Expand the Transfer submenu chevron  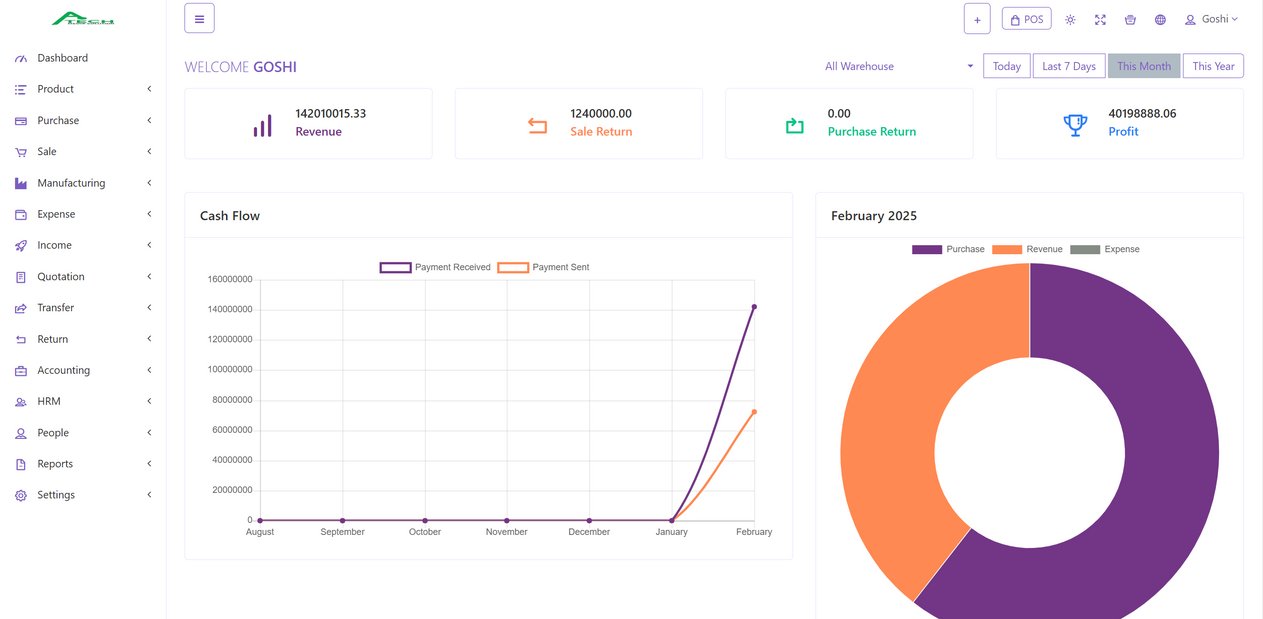point(149,308)
